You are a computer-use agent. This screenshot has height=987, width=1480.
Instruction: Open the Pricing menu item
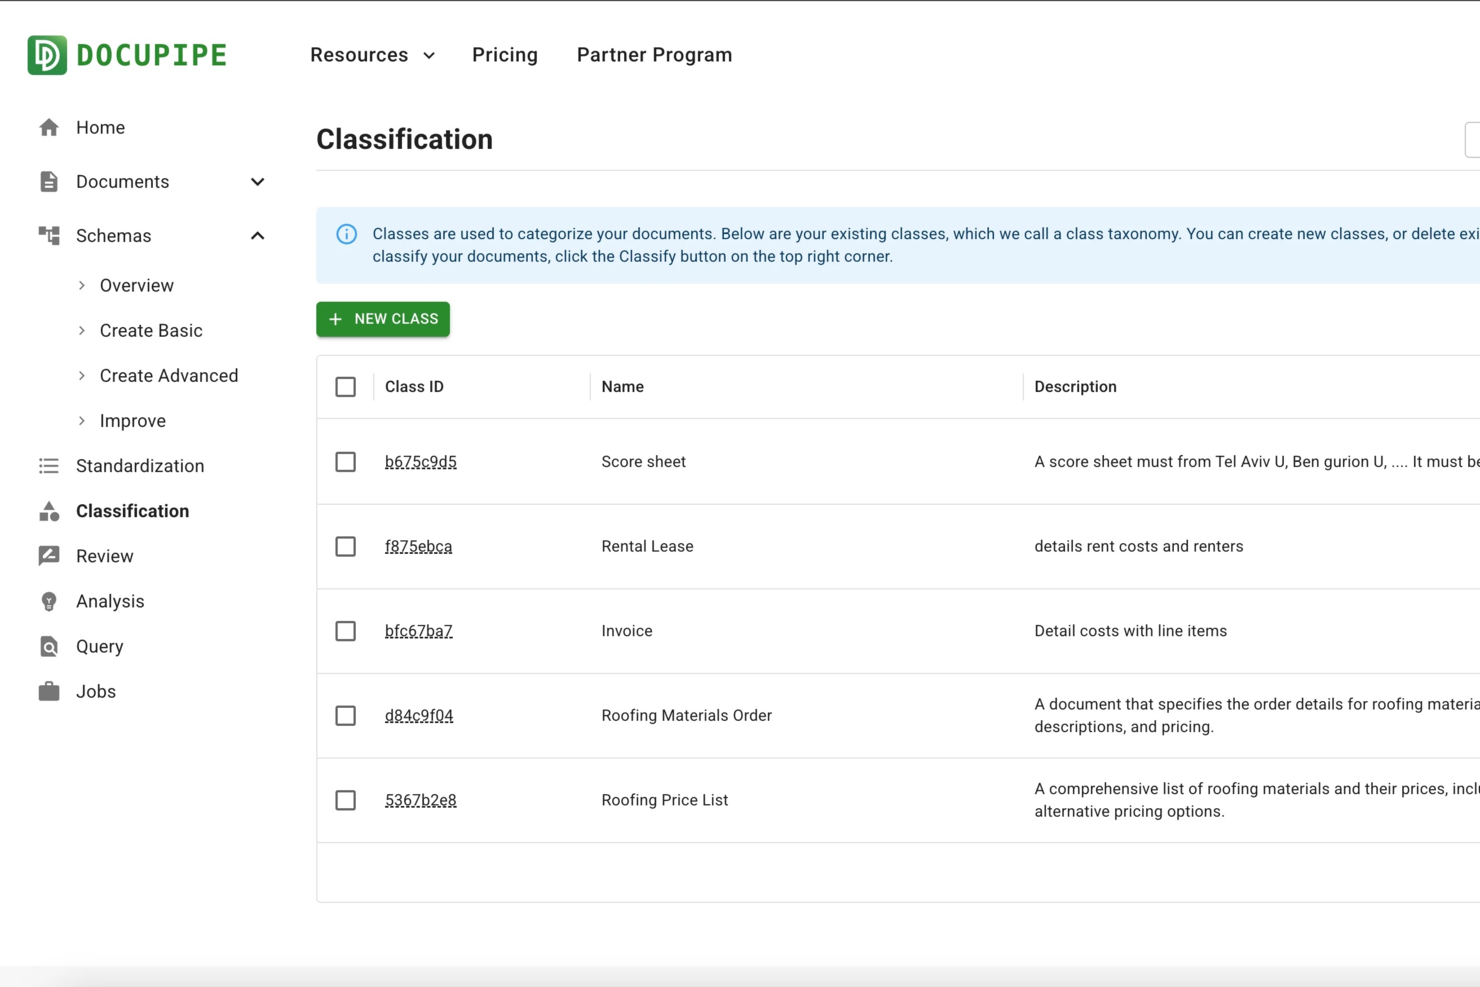click(x=505, y=55)
